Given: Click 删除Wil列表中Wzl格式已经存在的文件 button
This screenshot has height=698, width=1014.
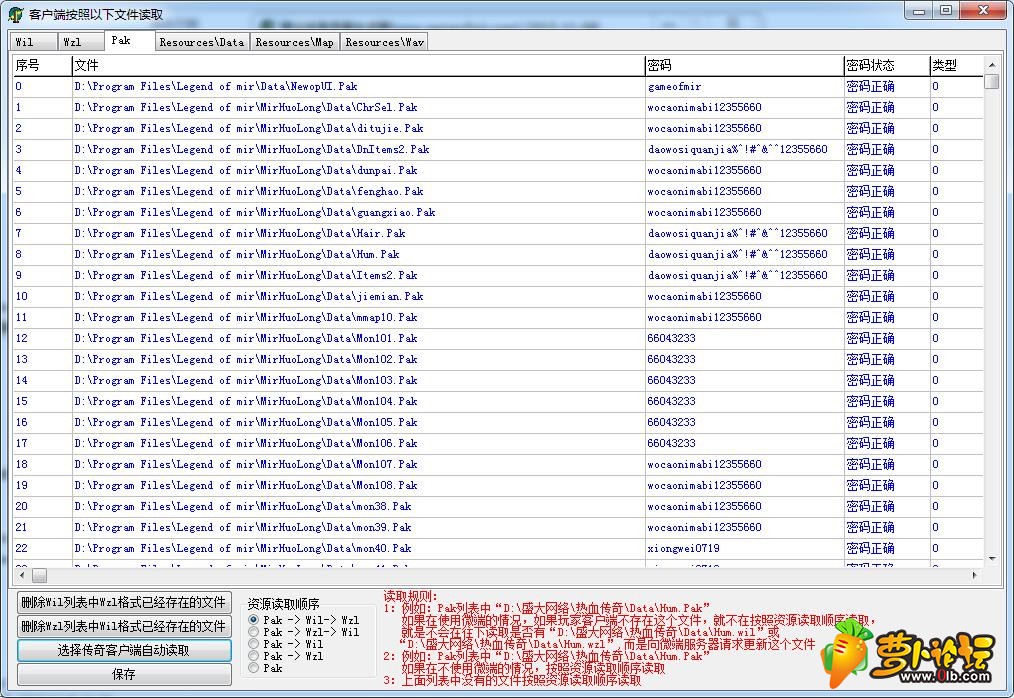Looking at the screenshot, I should [x=124, y=602].
